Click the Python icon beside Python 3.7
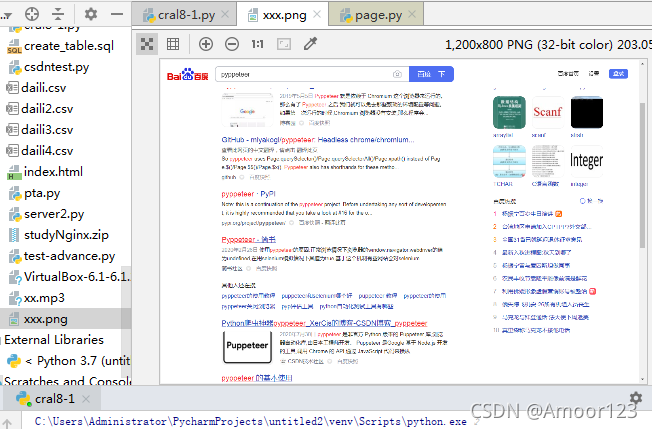This screenshot has height=429, width=652. click(14, 361)
